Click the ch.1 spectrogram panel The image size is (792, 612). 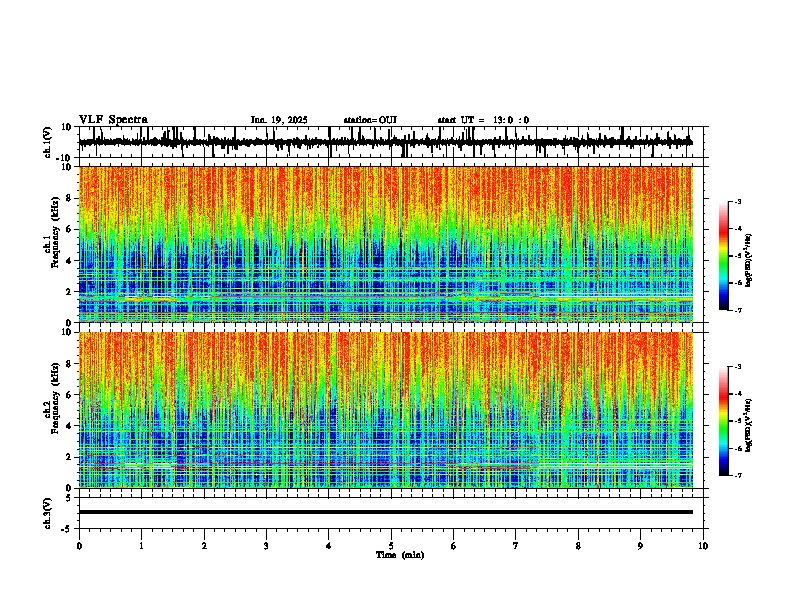tap(385, 244)
